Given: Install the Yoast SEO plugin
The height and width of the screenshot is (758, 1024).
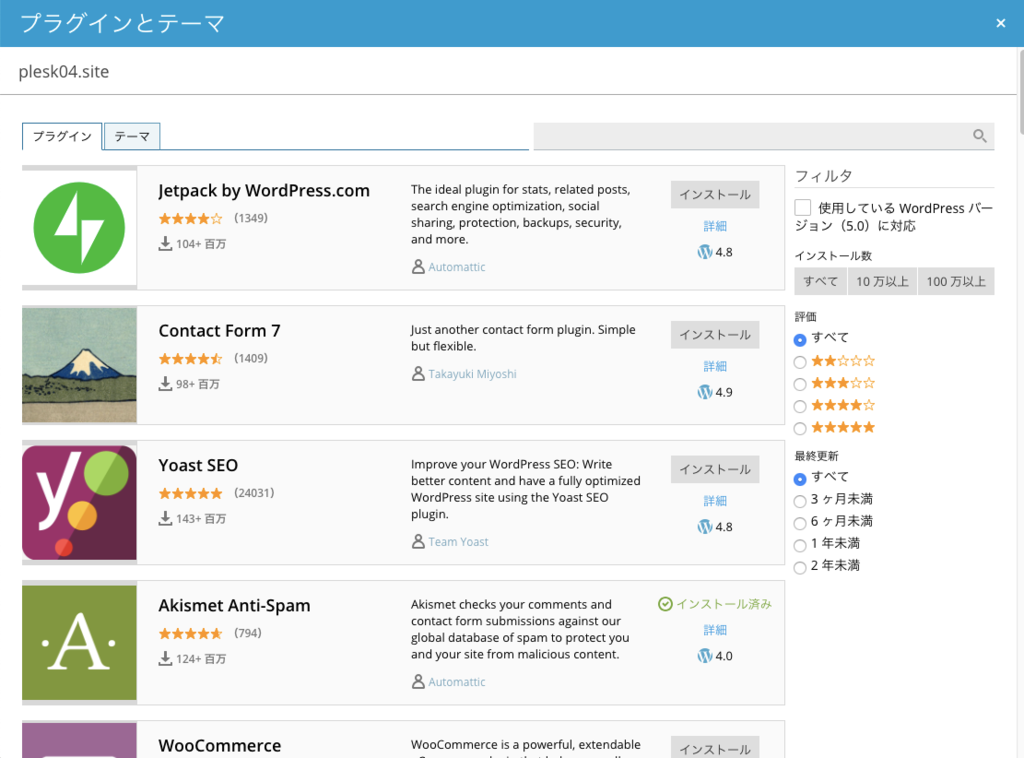Looking at the screenshot, I should coord(715,469).
